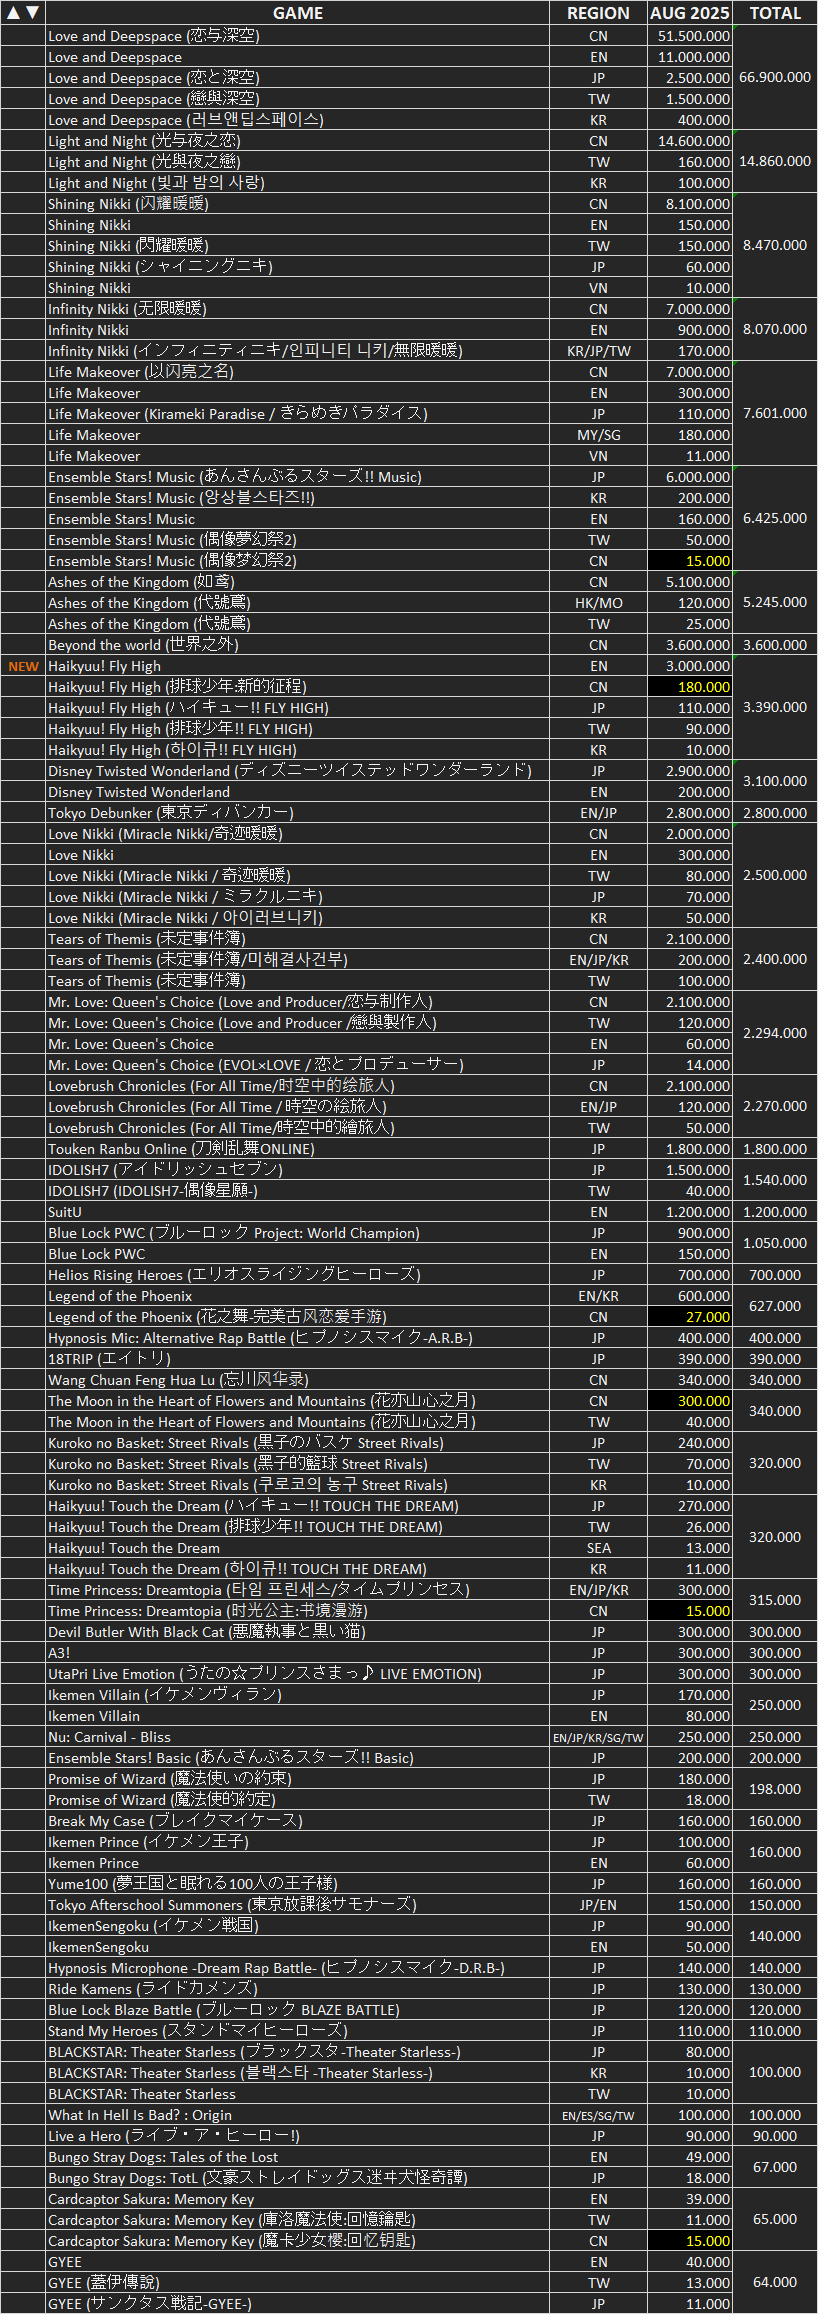Click the highlighted 180.000 cell for Haikyuu CN

[x=690, y=687]
